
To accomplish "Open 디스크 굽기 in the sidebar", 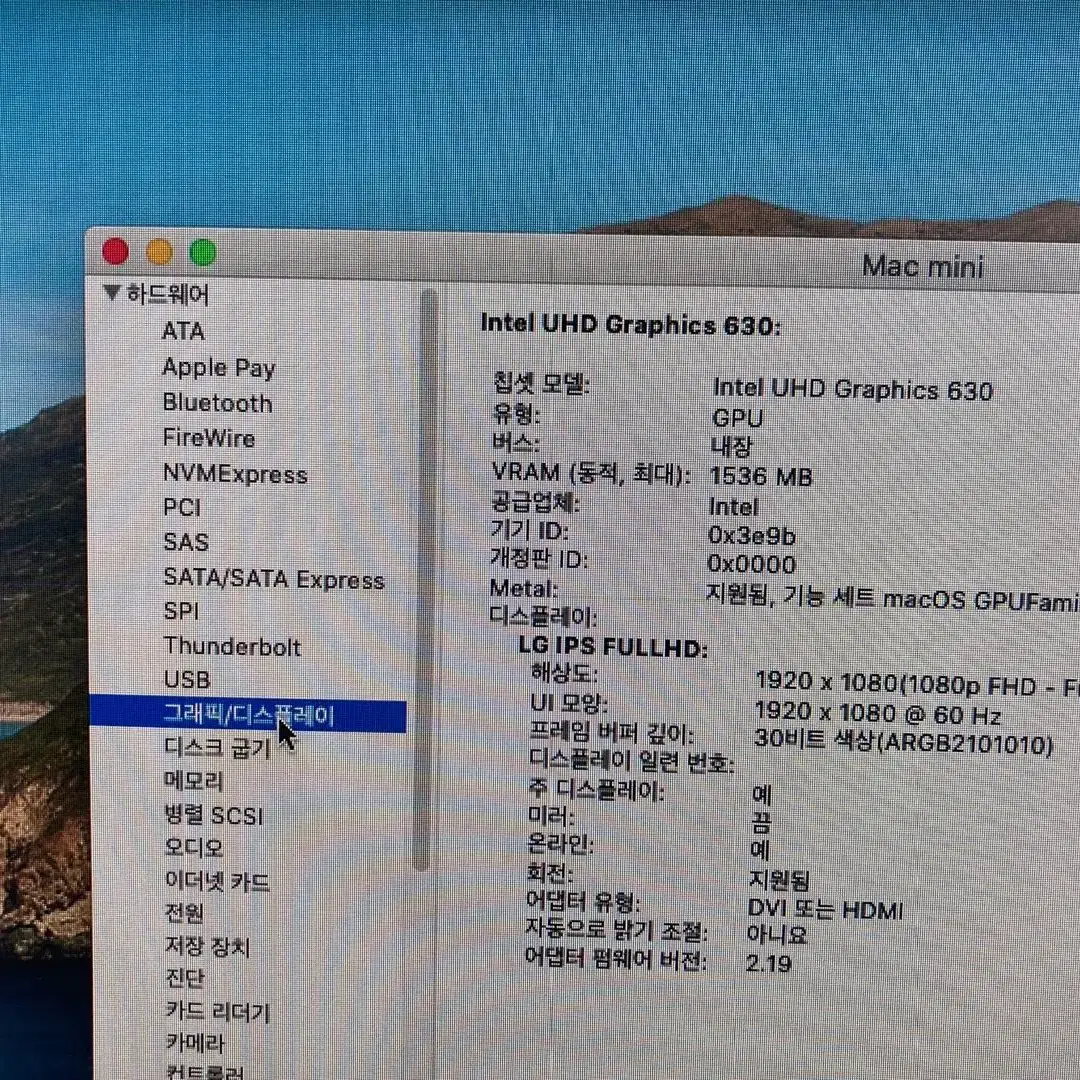I will coord(218,747).
